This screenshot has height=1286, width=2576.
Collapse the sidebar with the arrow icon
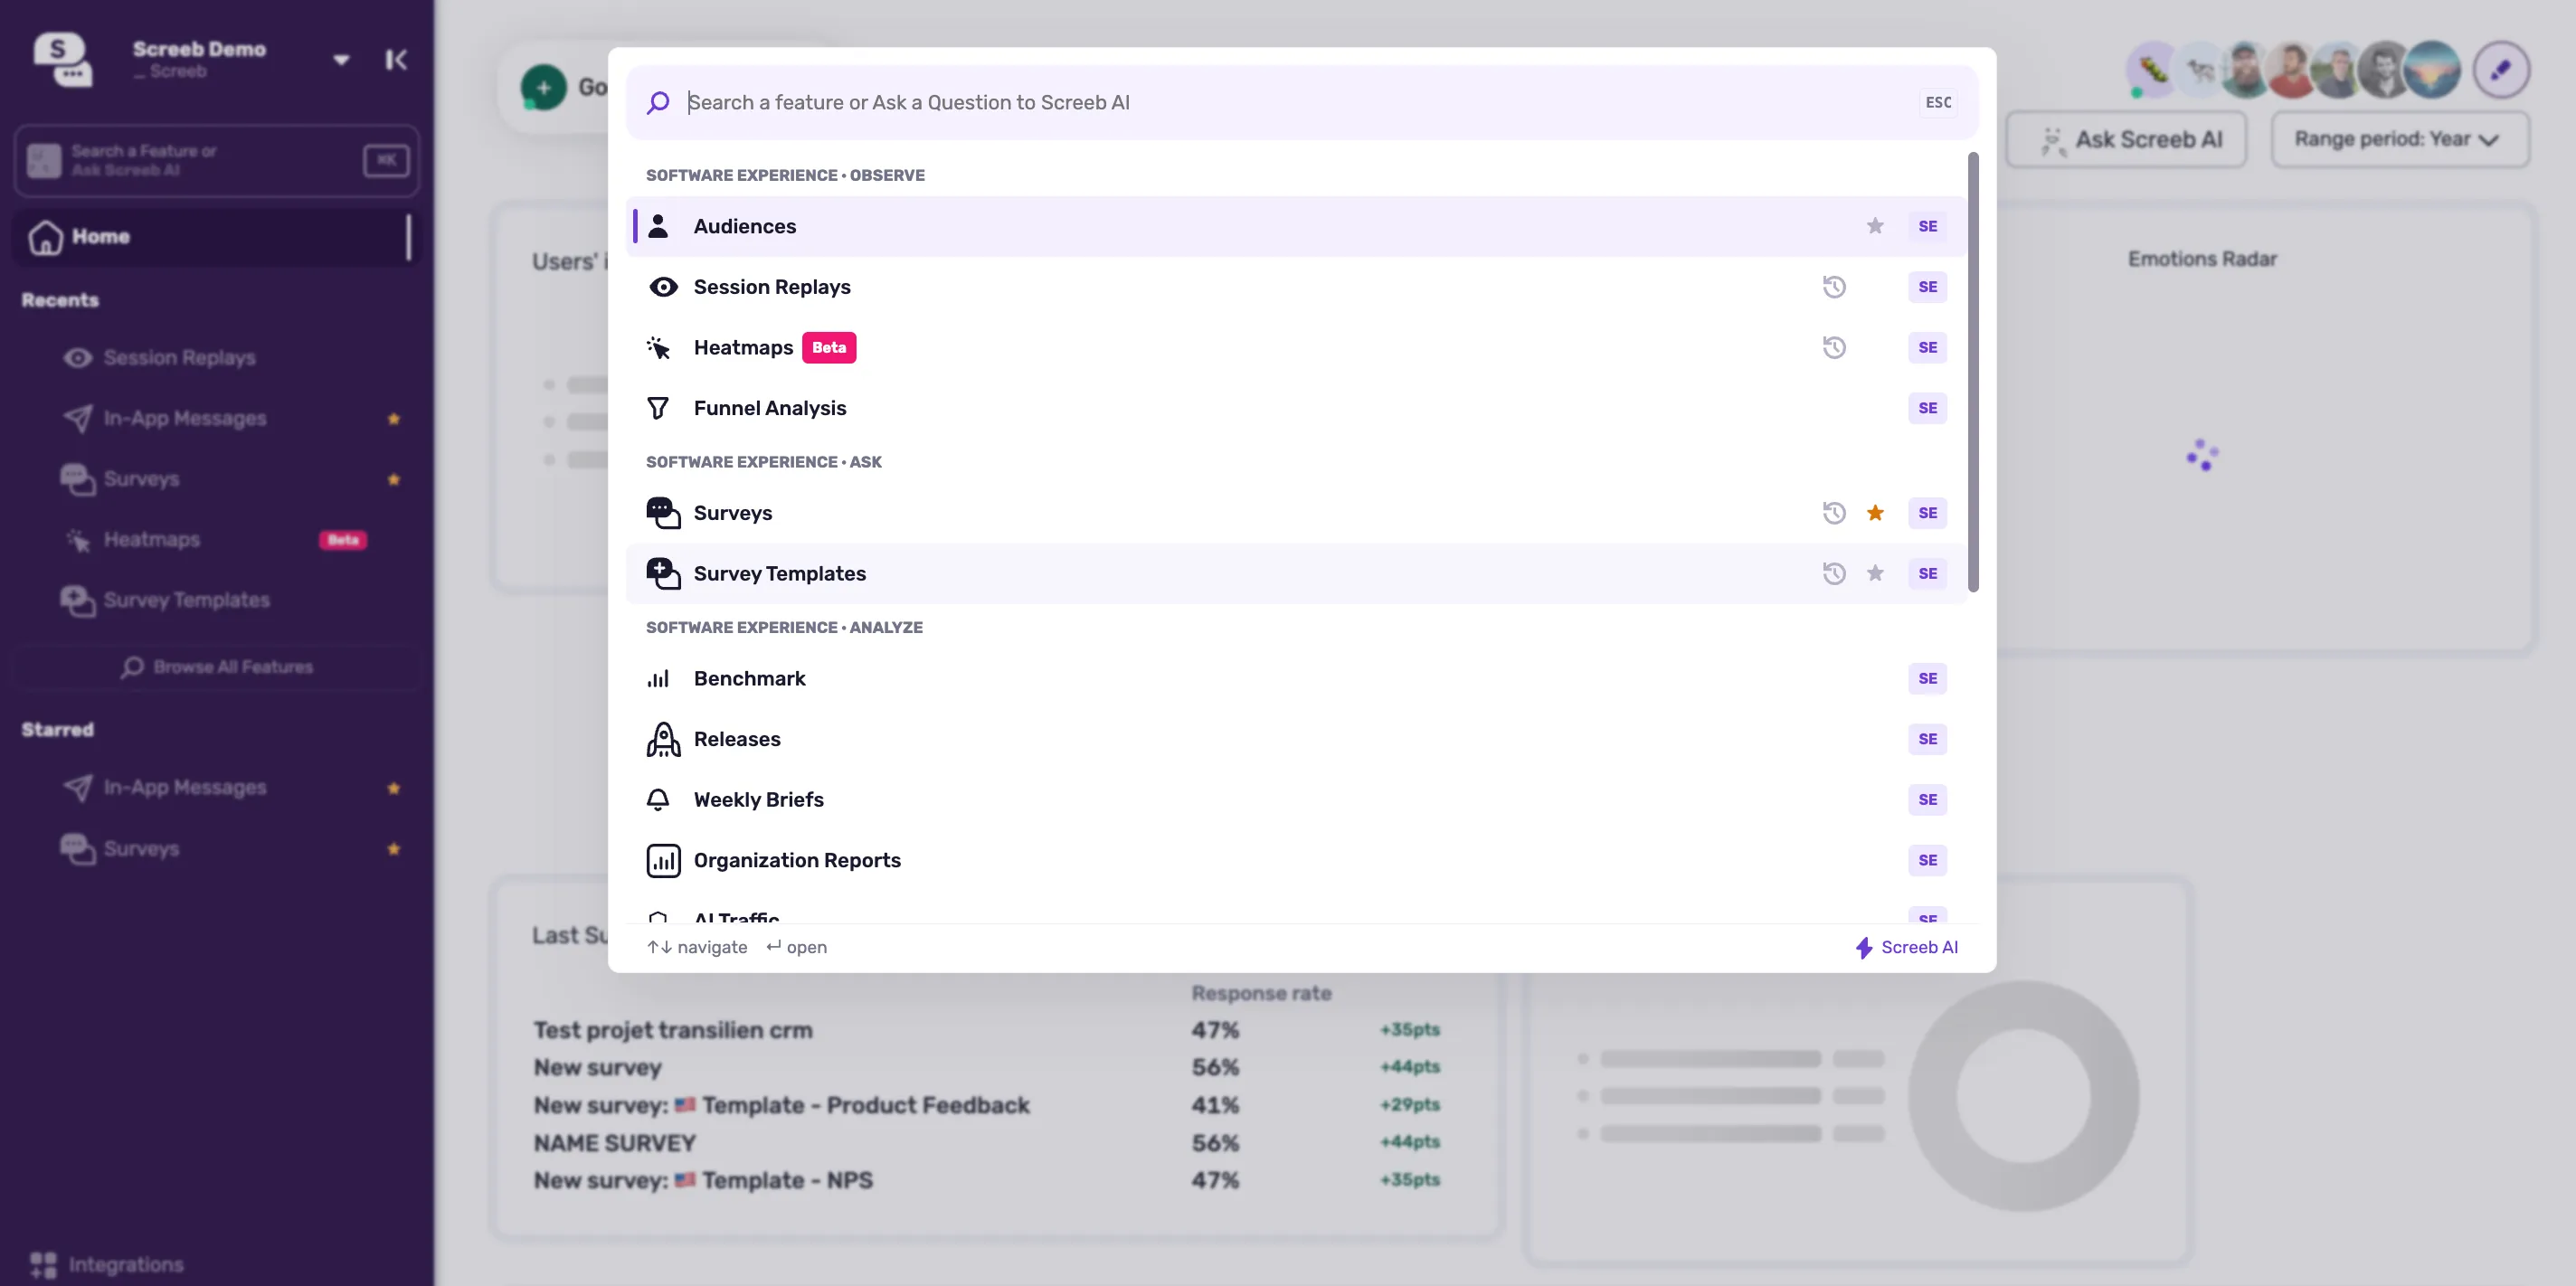point(396,60)
